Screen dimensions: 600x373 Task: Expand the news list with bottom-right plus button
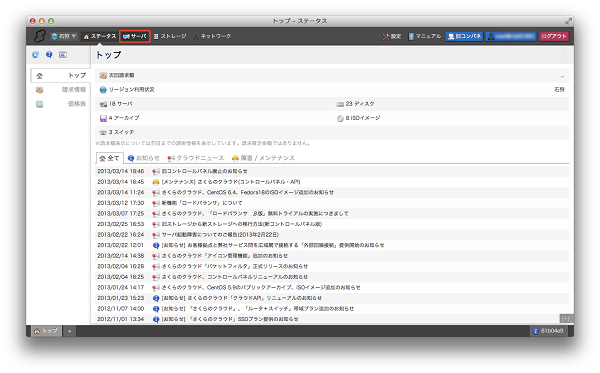pyautogui.click(x=566, y=318)
